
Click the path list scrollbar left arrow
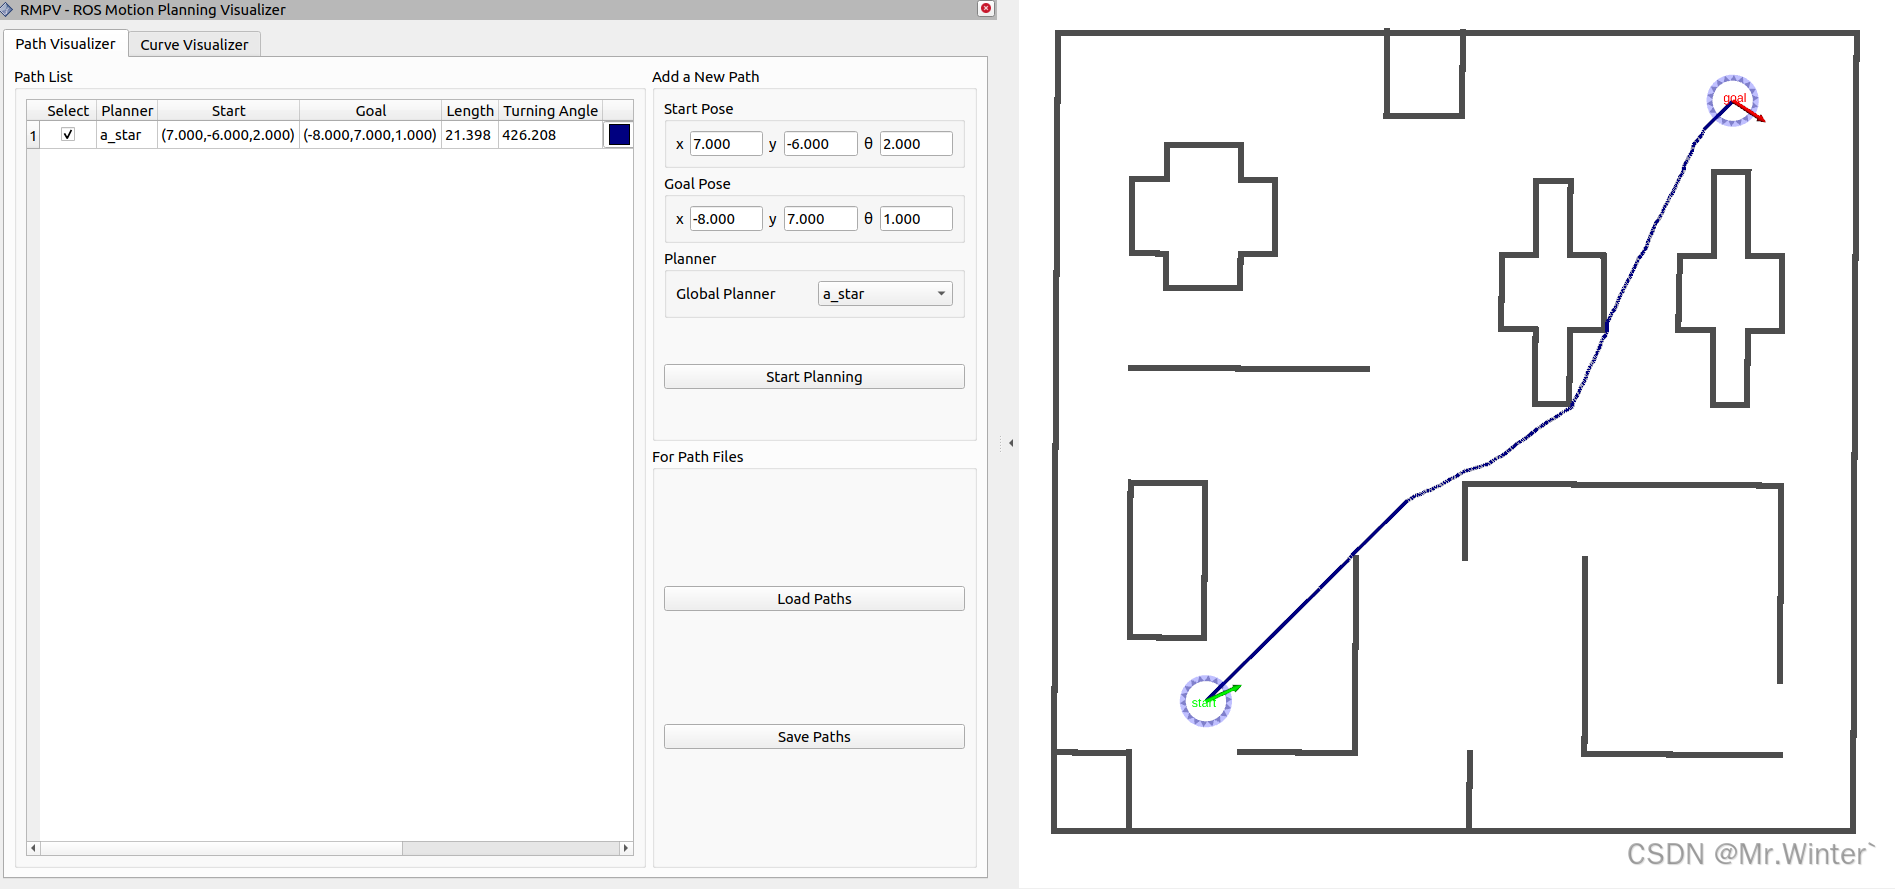33,848
